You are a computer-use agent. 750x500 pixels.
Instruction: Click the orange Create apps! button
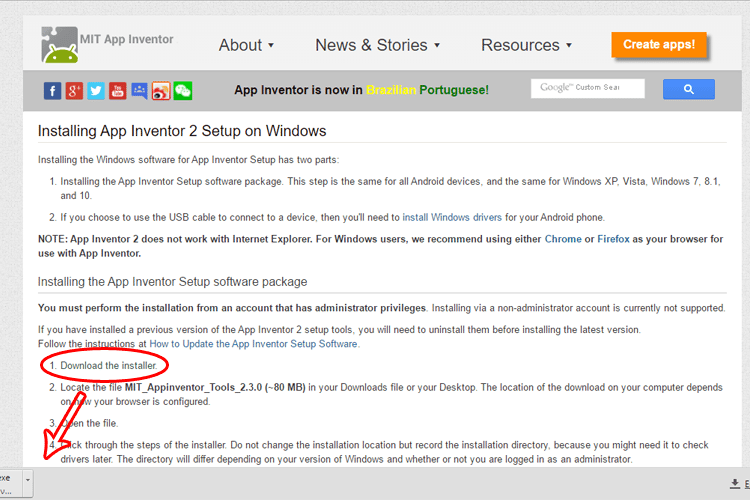[x=659, y=44]
